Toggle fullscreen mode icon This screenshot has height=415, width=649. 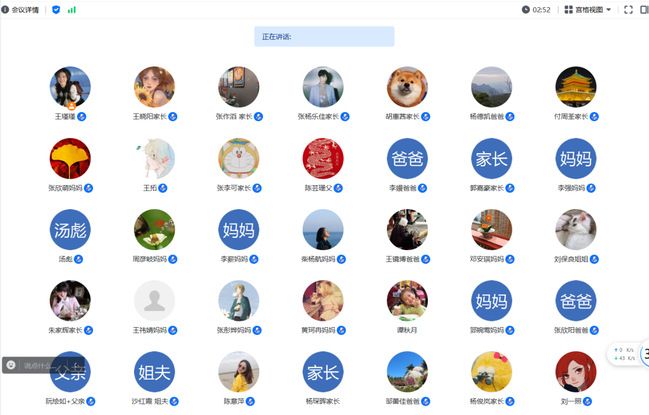point(628,10)
